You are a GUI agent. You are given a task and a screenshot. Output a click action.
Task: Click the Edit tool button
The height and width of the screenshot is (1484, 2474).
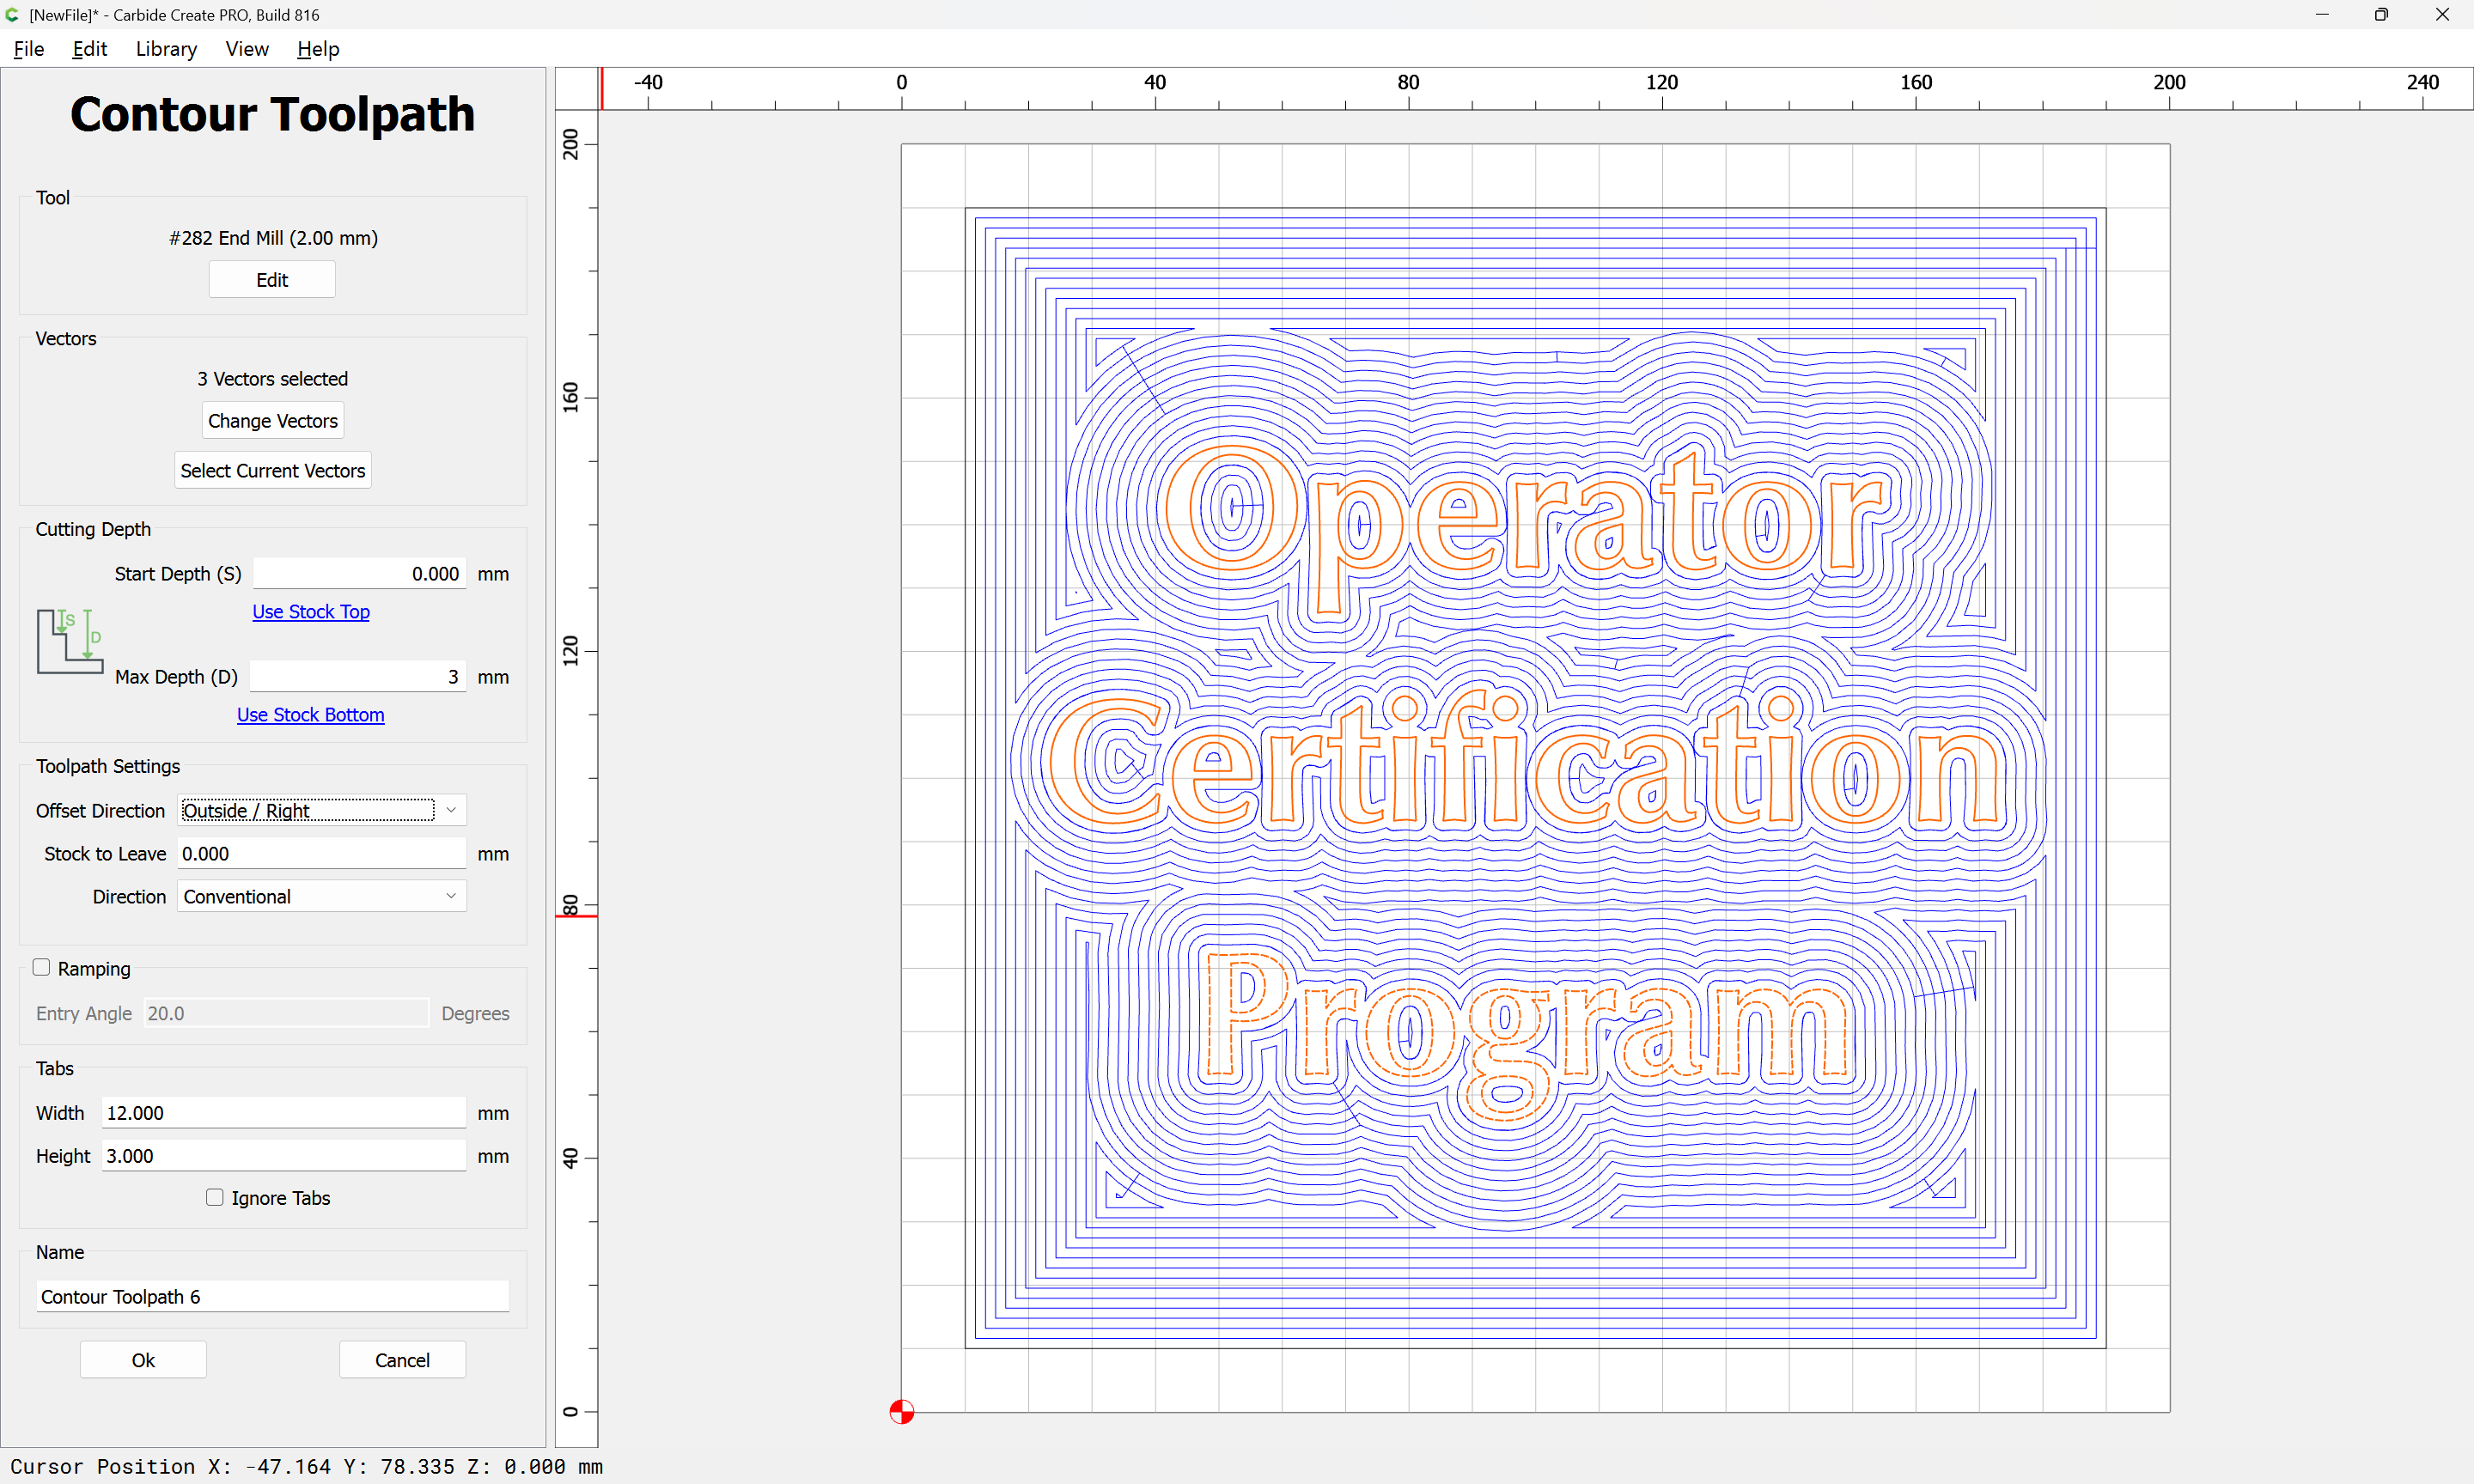click(272, 280)
